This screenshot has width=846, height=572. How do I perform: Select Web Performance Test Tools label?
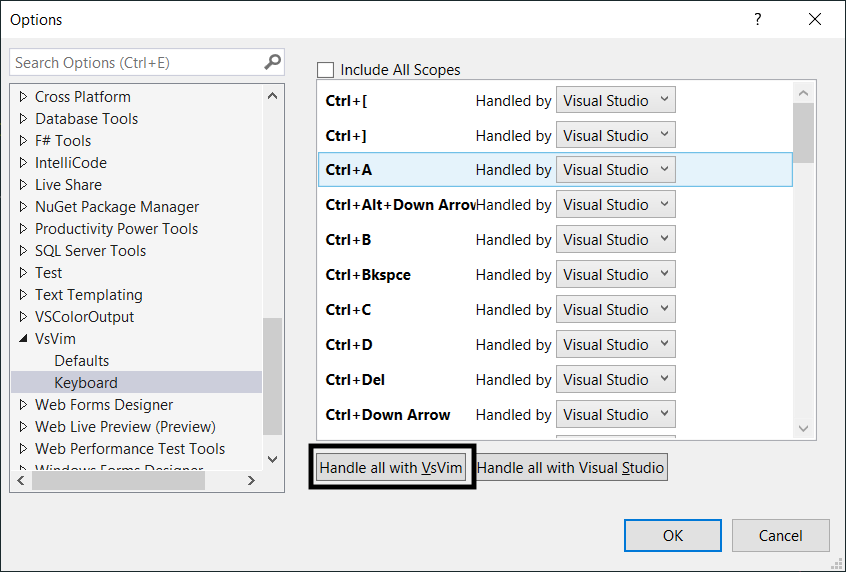(x=129, y=449)
